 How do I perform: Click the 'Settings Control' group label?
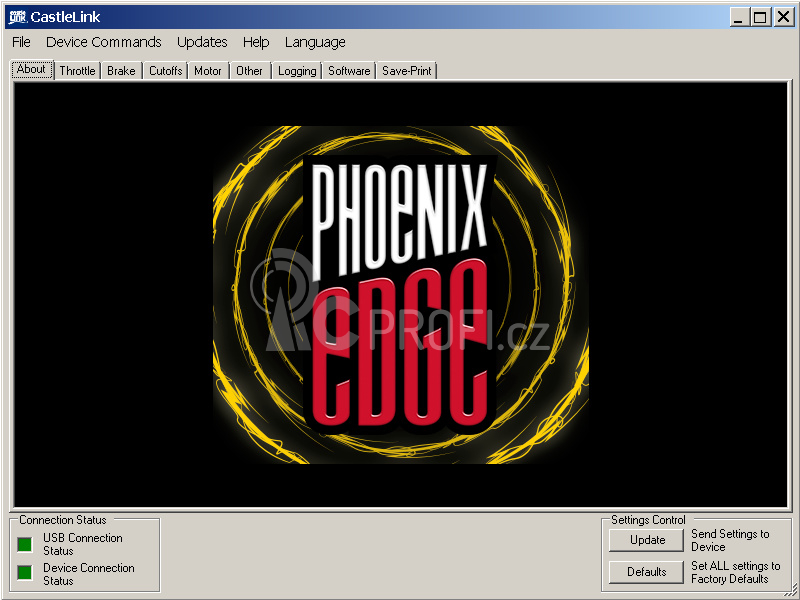(x=648, y=520)
